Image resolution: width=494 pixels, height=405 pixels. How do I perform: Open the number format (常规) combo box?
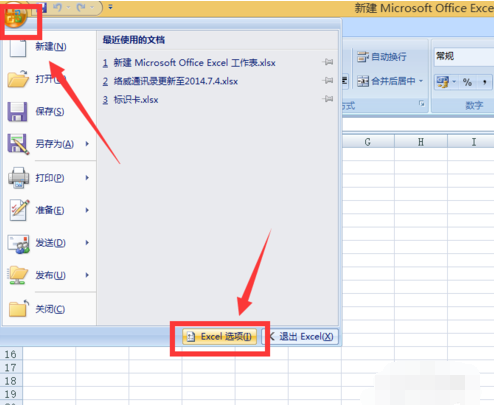point(464,56)
